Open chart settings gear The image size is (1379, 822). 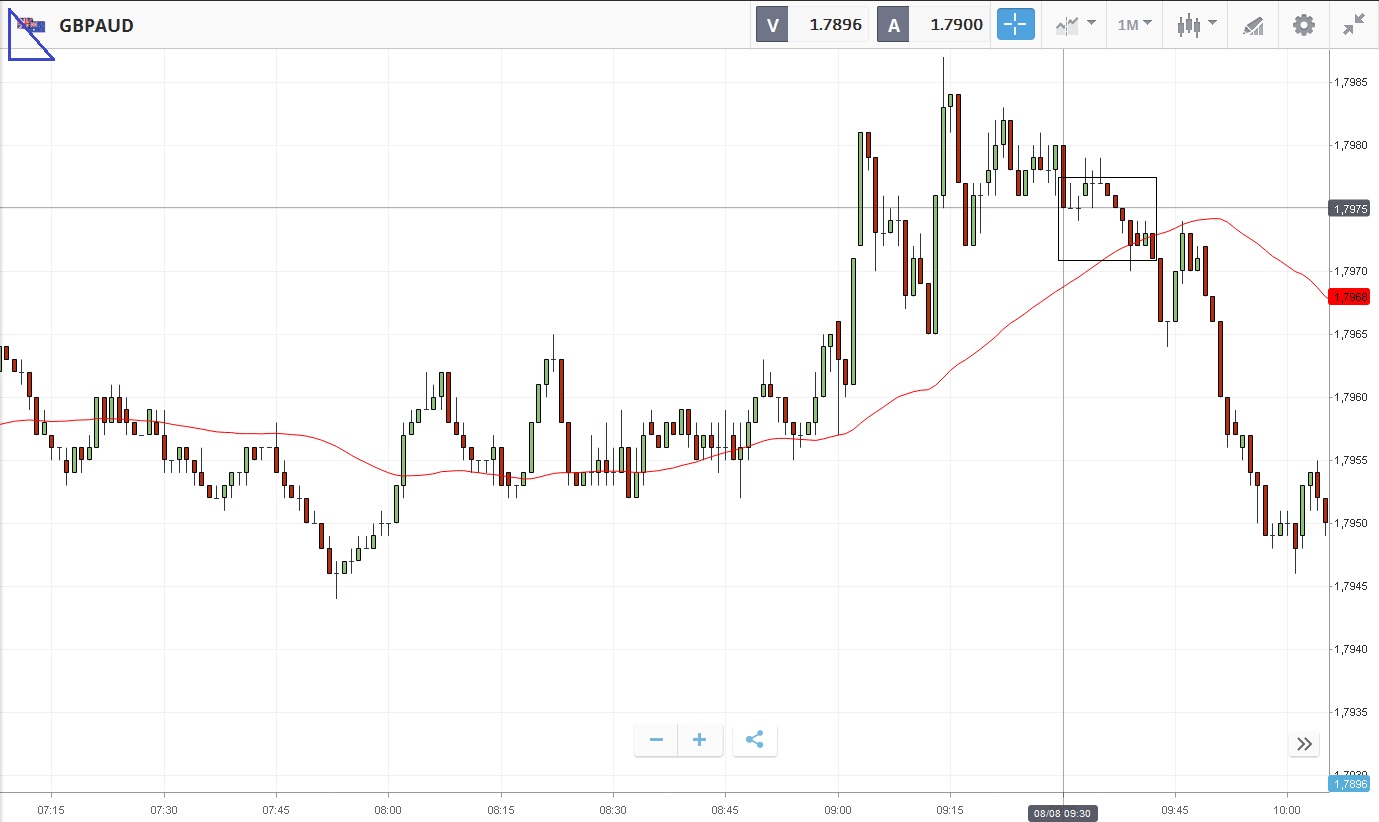[1304, 25]
